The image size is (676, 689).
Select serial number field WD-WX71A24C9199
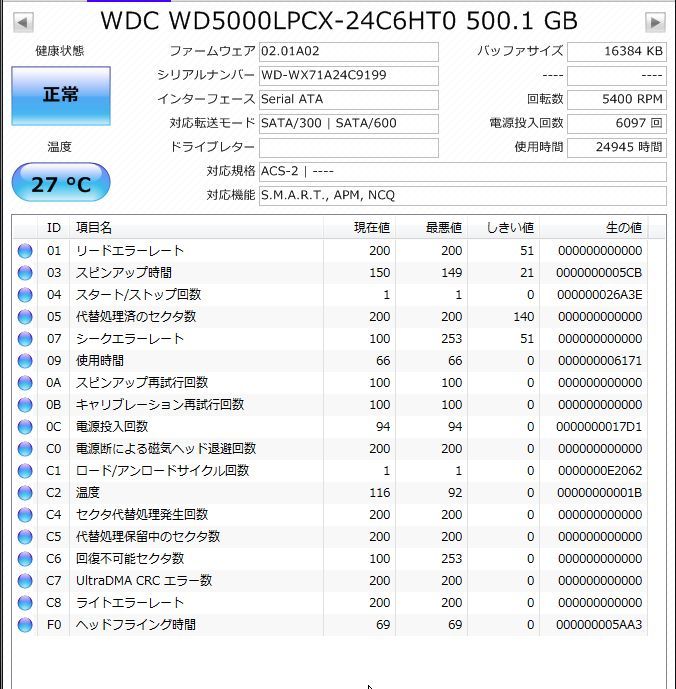(349, 76)
